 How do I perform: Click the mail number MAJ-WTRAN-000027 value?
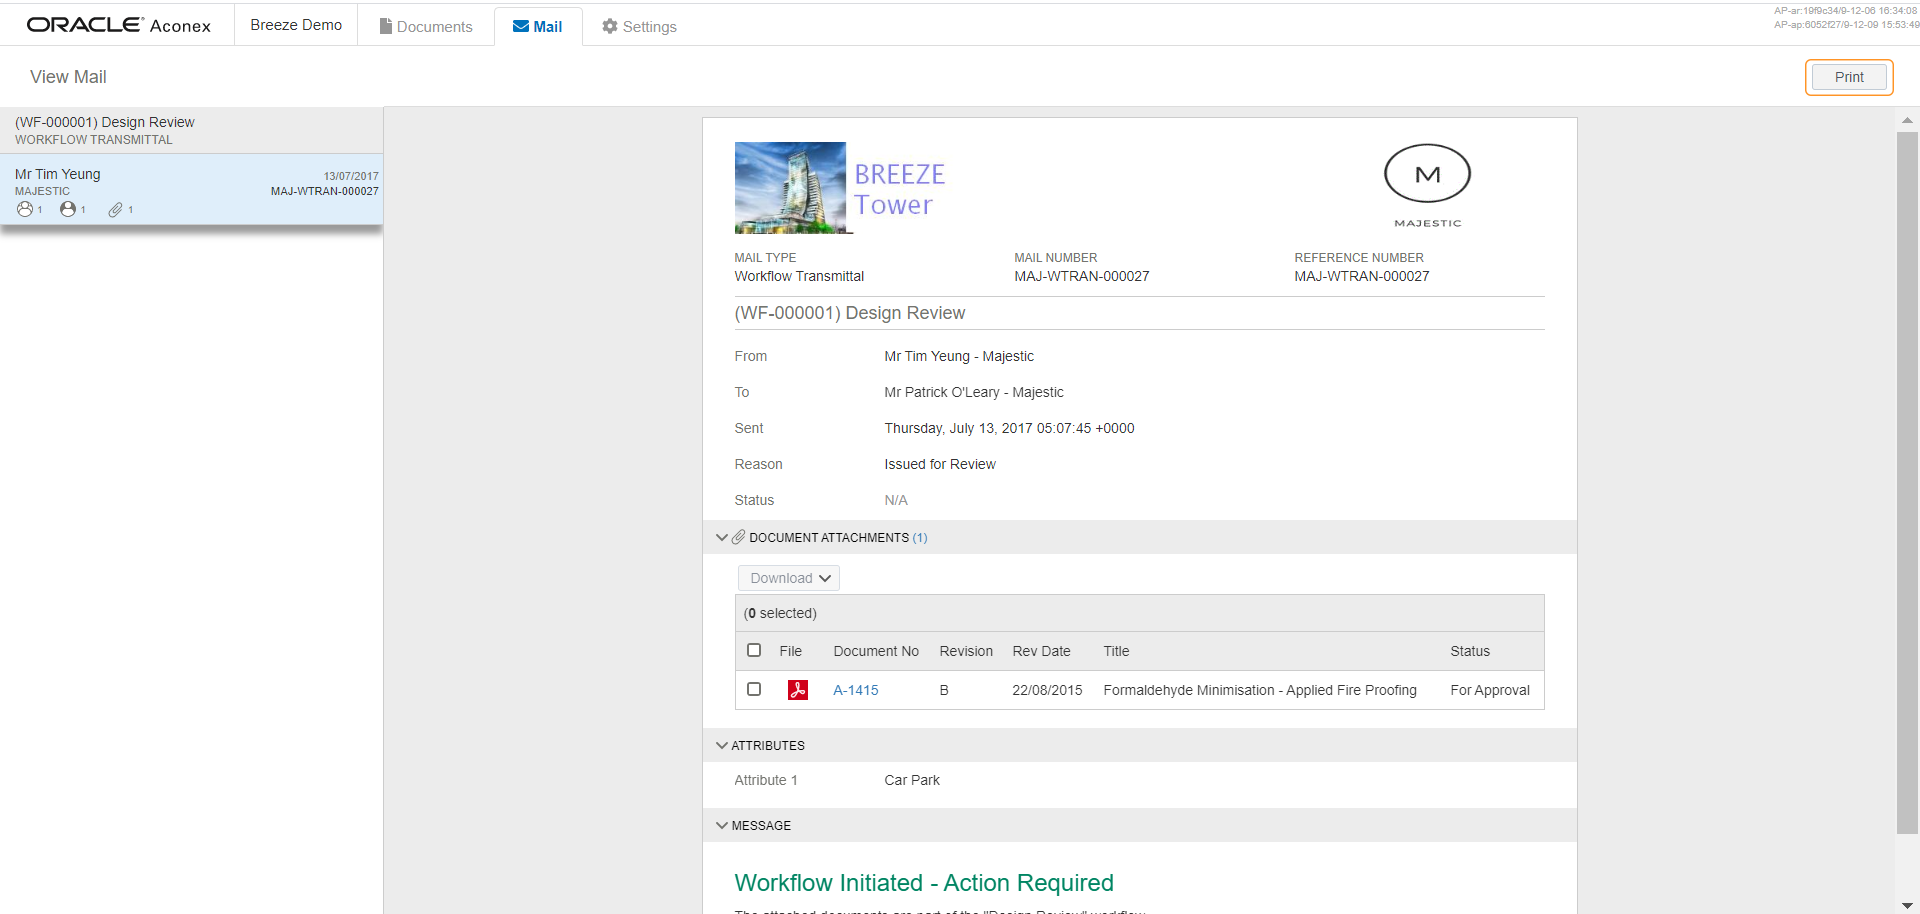click(x=1082, y=276)
